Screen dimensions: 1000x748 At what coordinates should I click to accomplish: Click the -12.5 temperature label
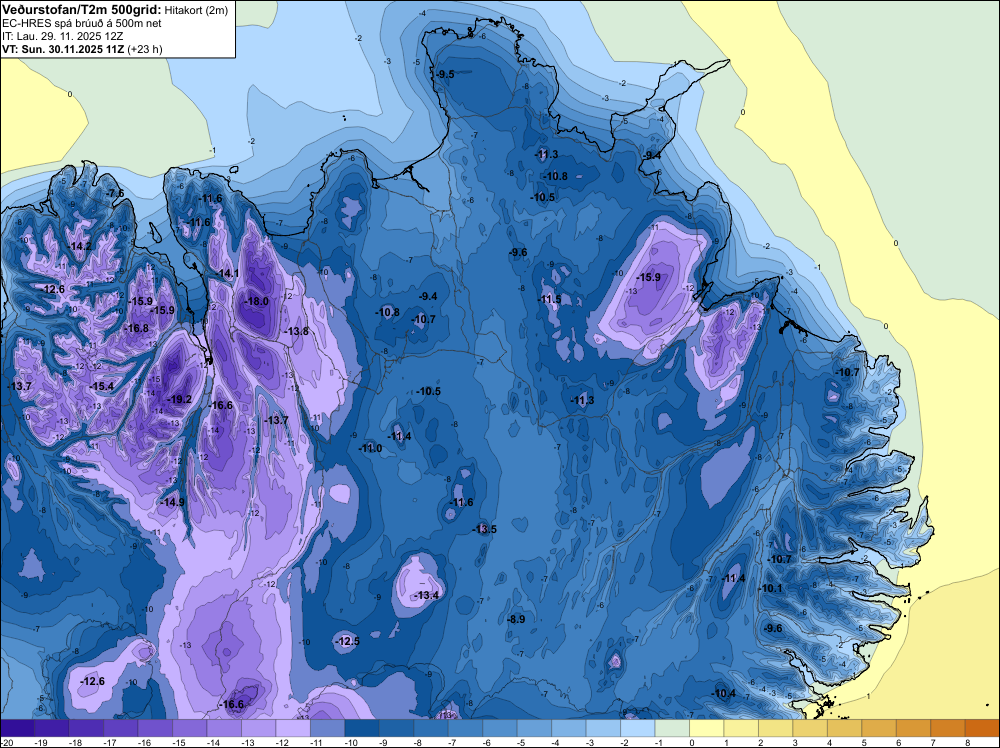(x=348, y=641)
